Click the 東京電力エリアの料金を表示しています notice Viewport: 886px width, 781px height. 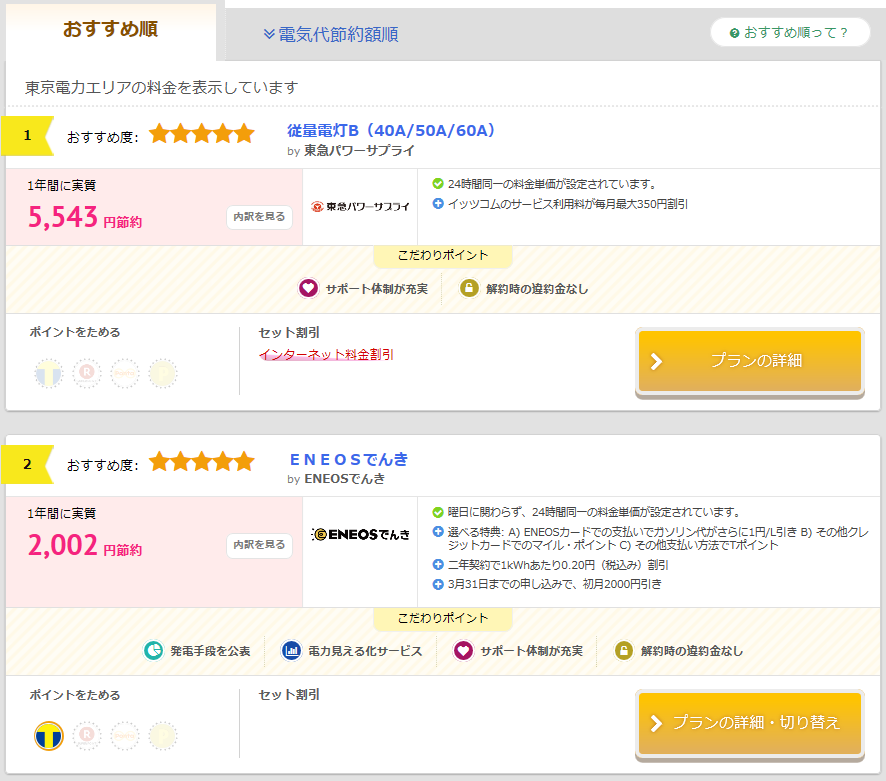(162, 88)
